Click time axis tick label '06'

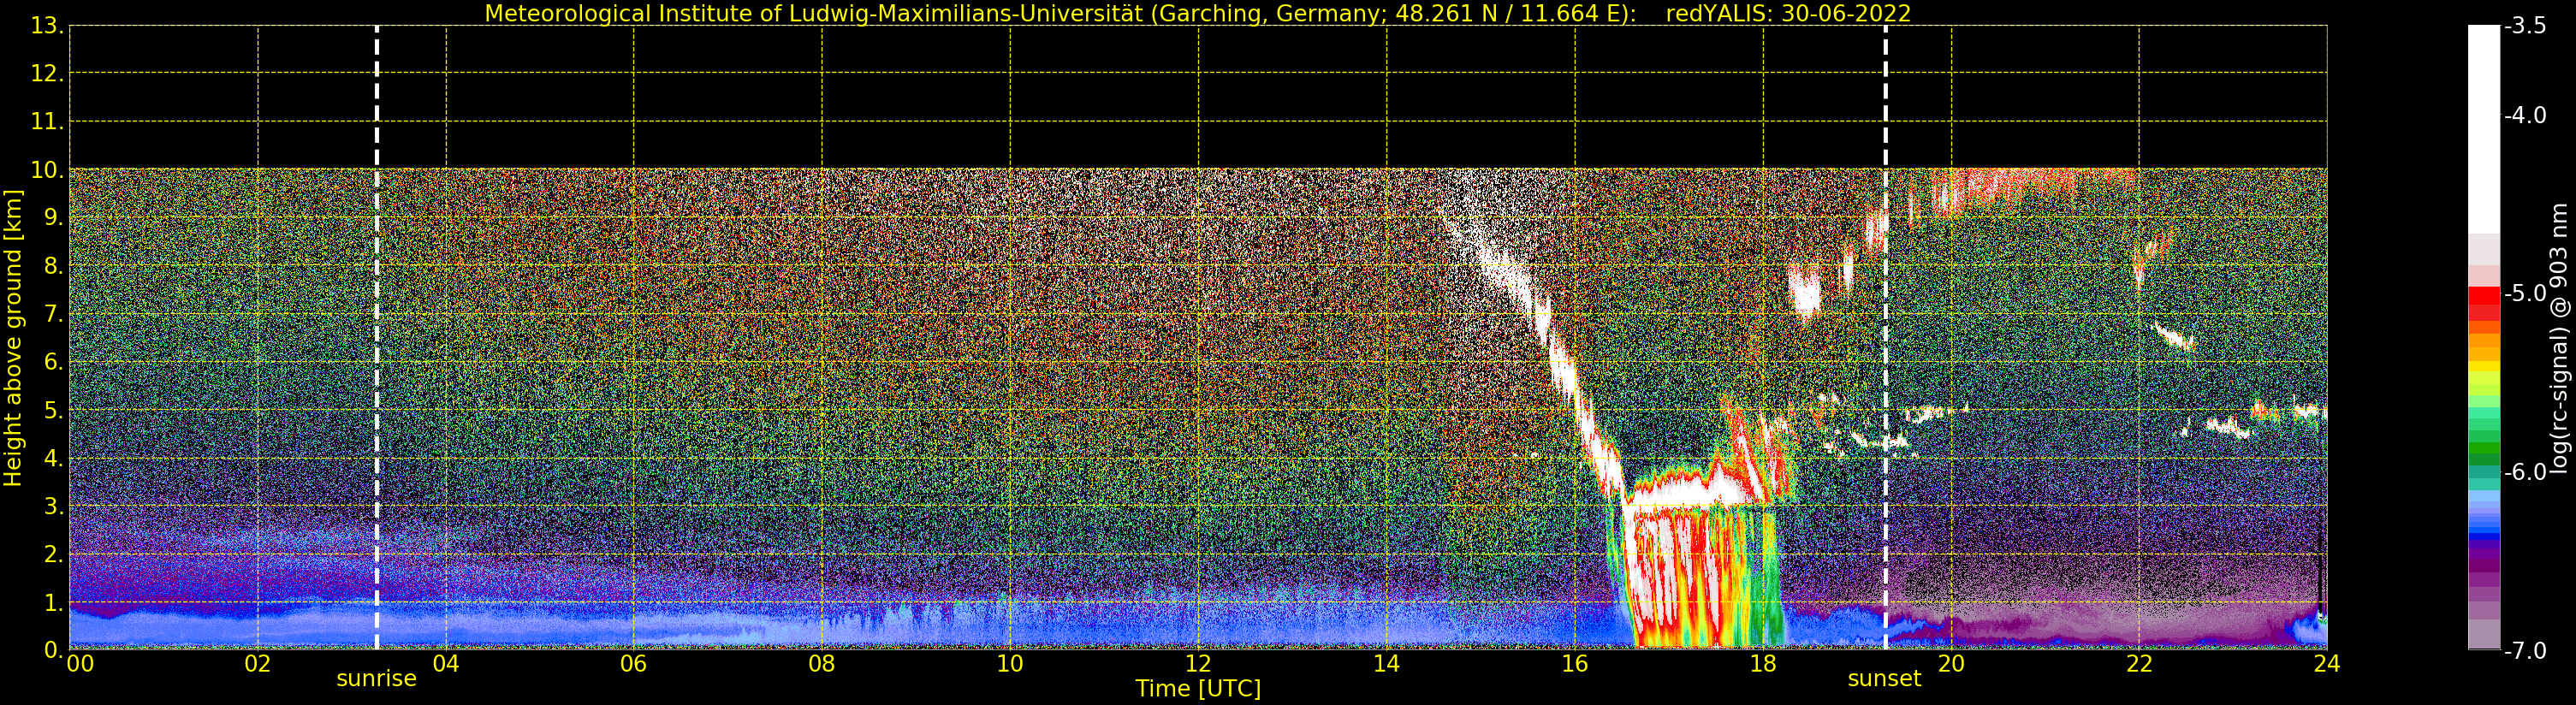pyautogui.click(x=634, y=664)
